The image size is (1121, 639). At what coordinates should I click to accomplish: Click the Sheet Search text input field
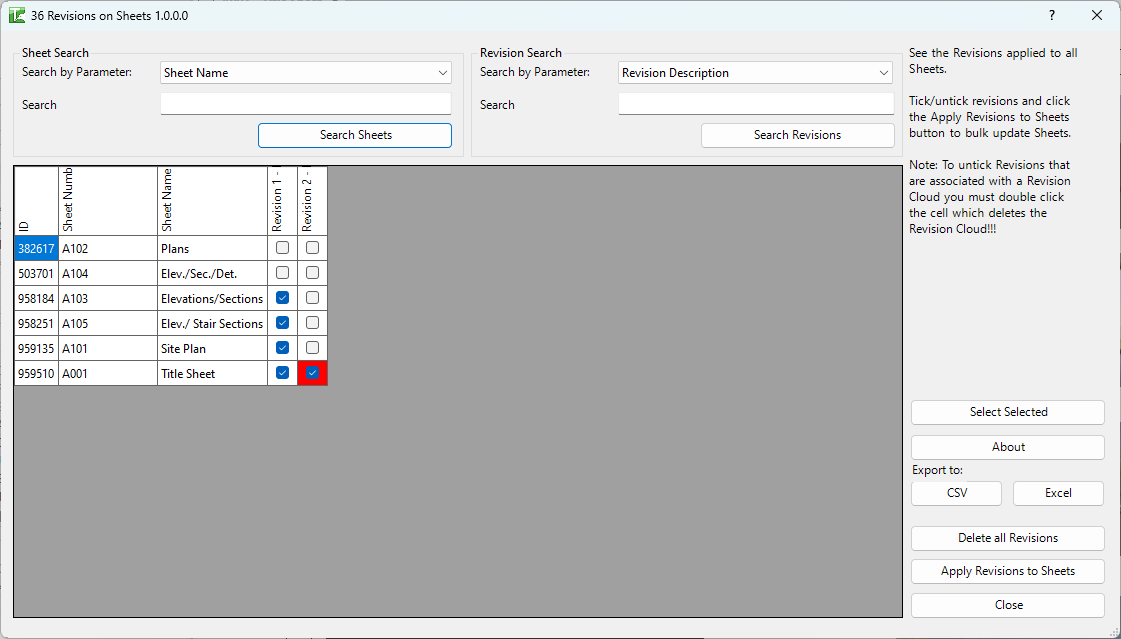[x=305, y=103]
